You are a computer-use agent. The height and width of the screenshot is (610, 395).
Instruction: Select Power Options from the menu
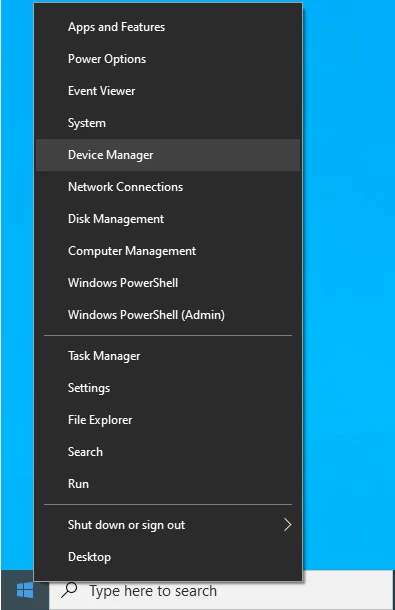(x=168, y=59)
